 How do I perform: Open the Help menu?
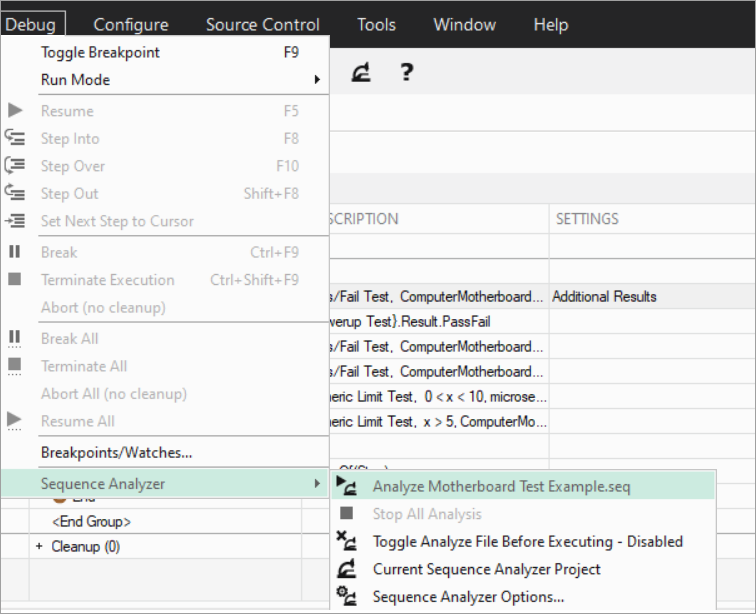point(551,25)
